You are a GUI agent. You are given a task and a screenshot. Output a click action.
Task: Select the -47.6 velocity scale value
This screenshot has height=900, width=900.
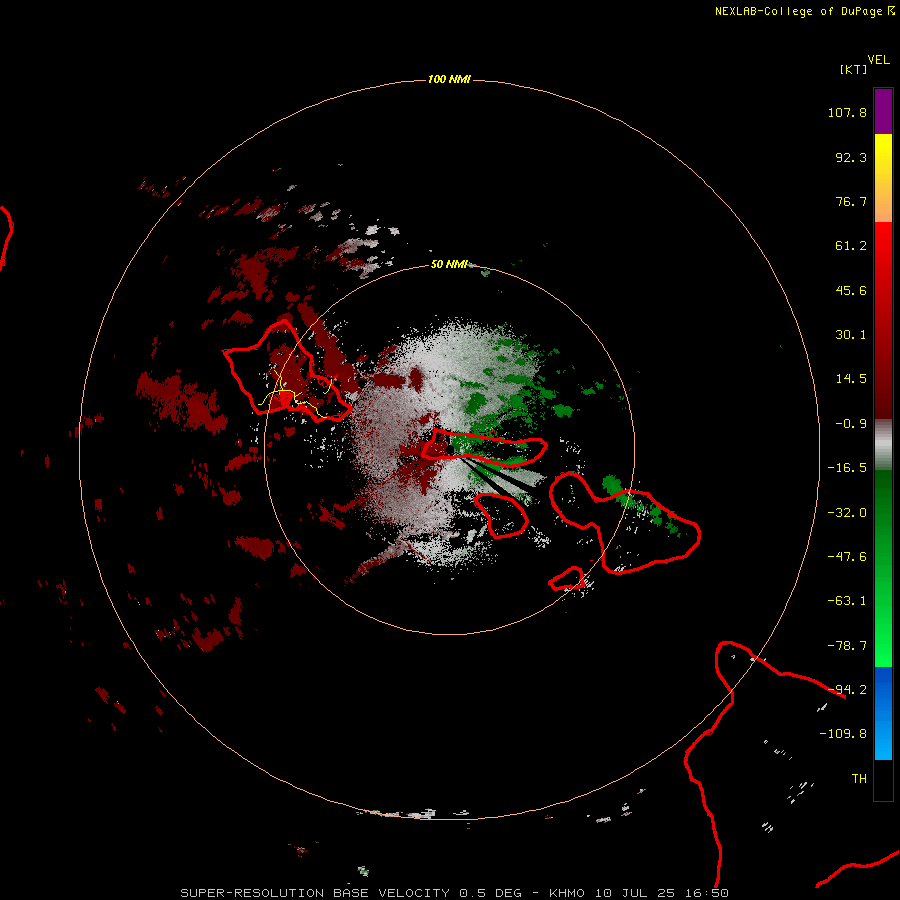point(847,557)
